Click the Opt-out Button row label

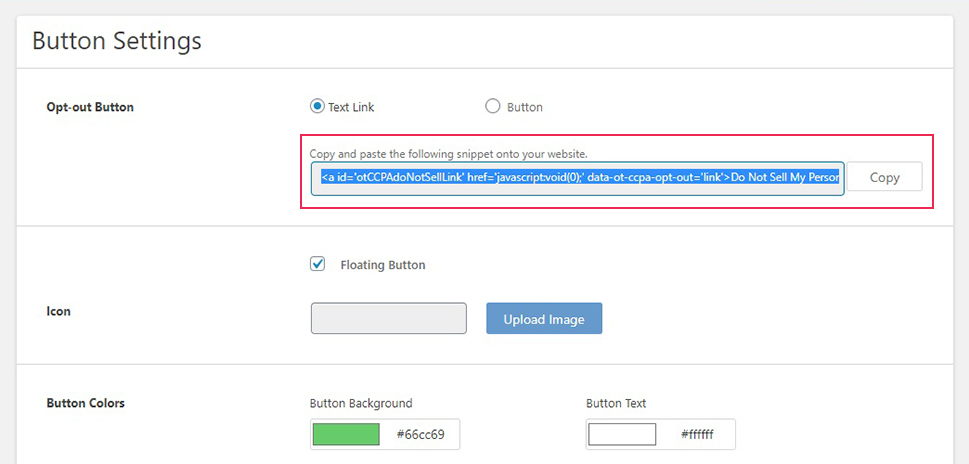[x=90, y=107]
